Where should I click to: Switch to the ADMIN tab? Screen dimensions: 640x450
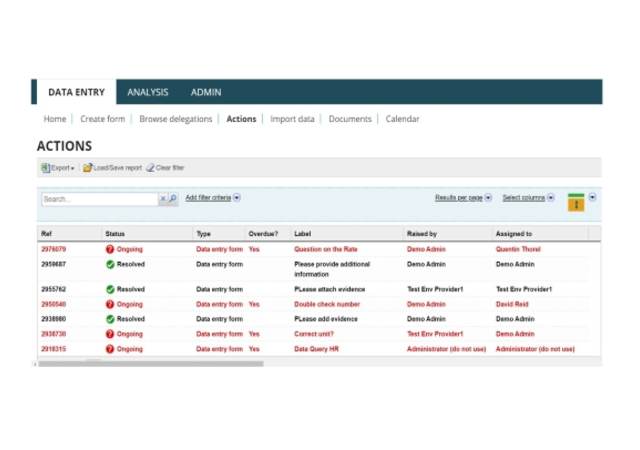tap(206, 92)
